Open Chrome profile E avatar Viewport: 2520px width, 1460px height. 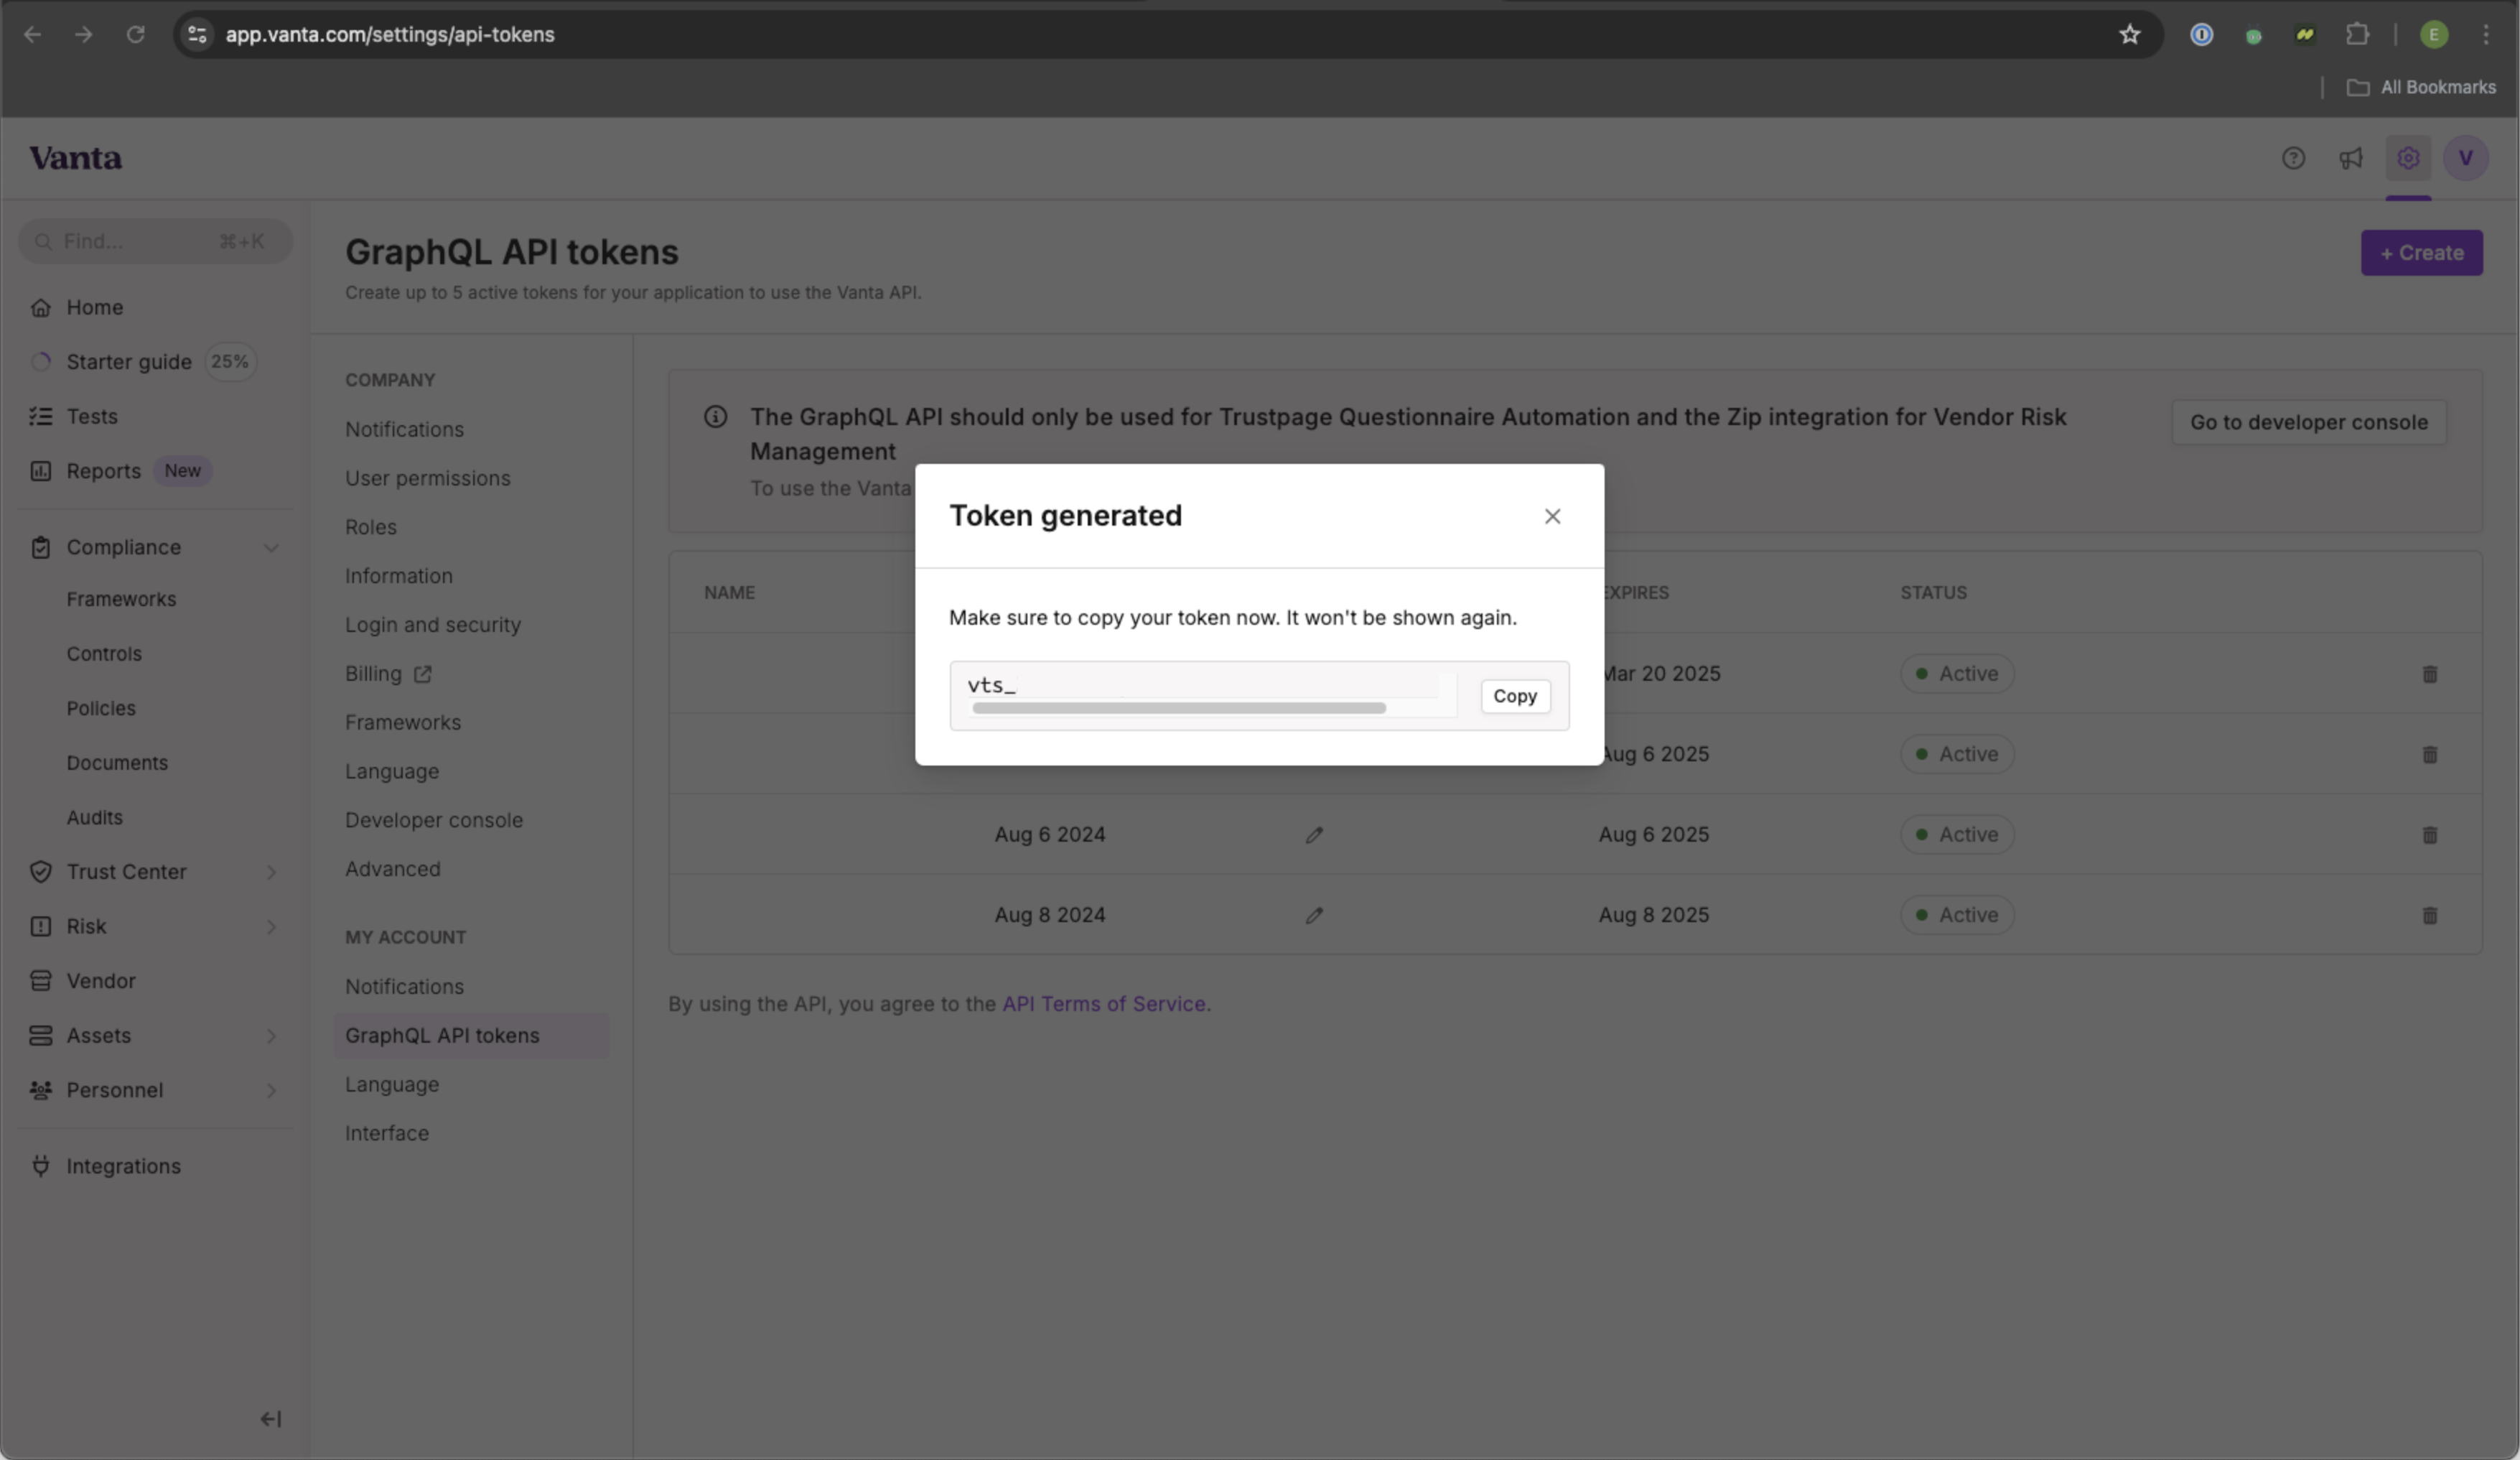[x=2433, y=35]
